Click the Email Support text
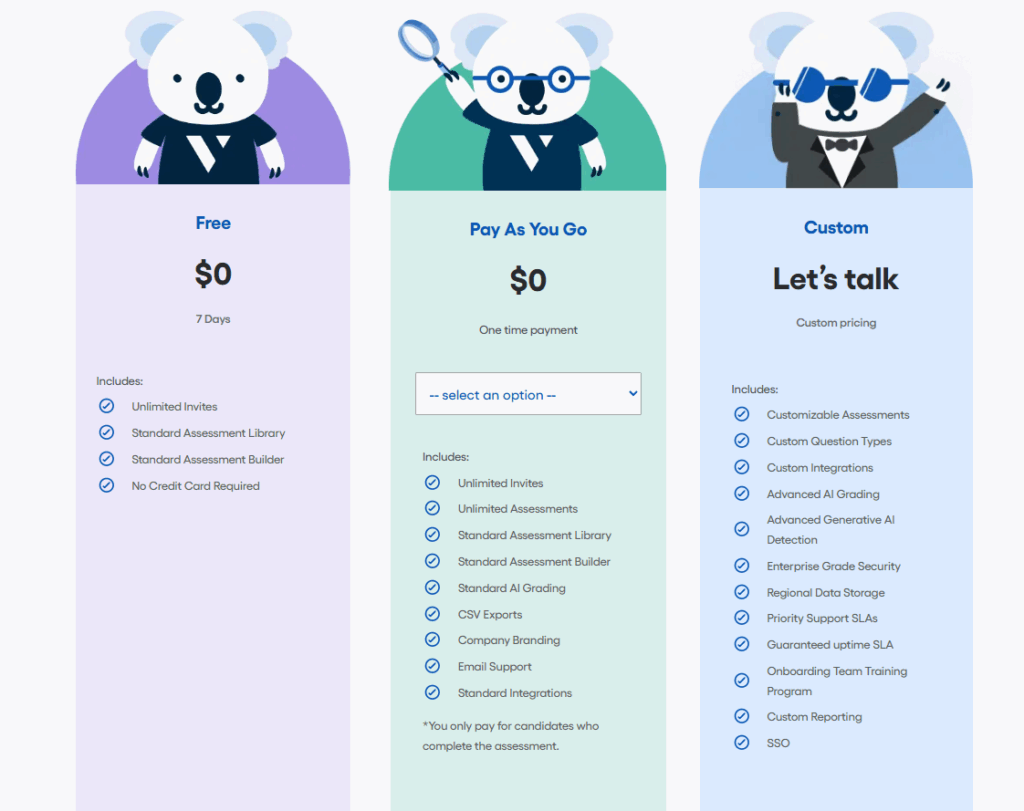This screenshot has width=1024, height=811. 495,667
